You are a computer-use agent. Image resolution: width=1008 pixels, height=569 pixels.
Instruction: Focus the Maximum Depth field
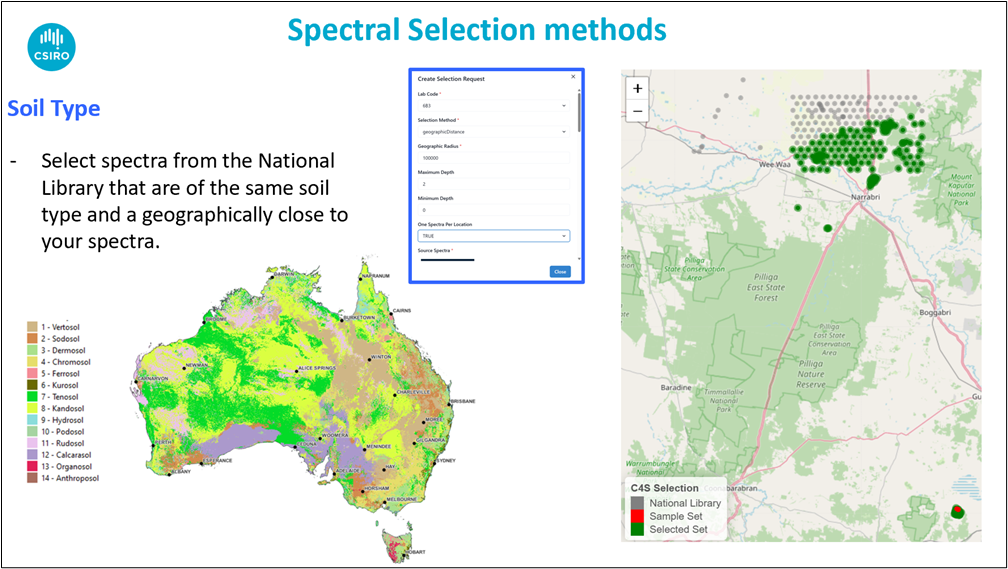(493, 184)
